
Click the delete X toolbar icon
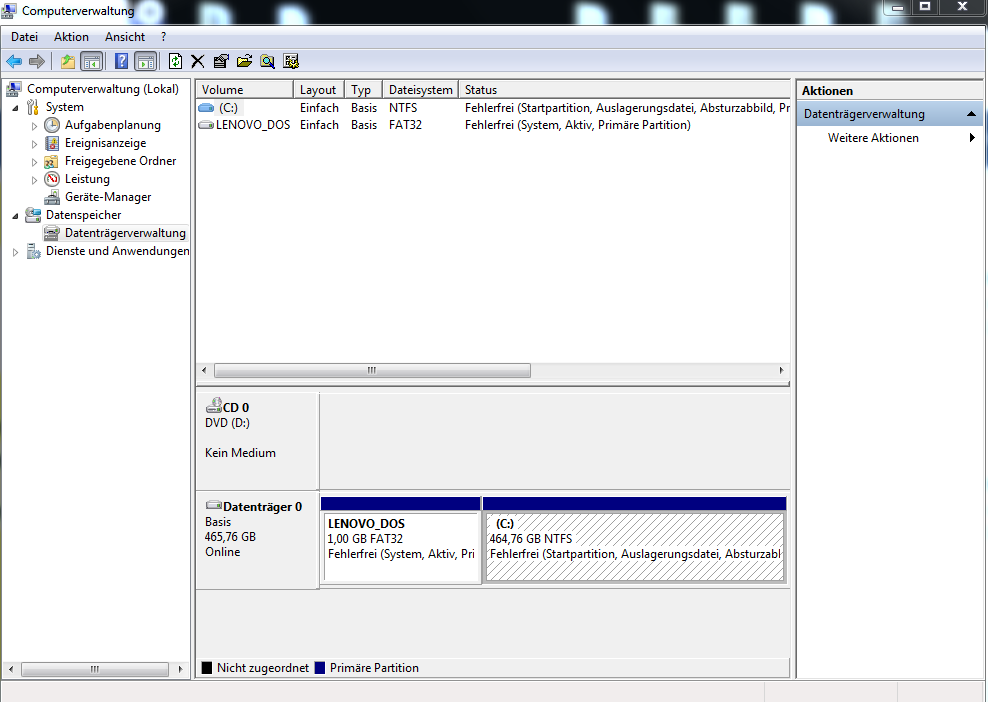pos(198,61)
